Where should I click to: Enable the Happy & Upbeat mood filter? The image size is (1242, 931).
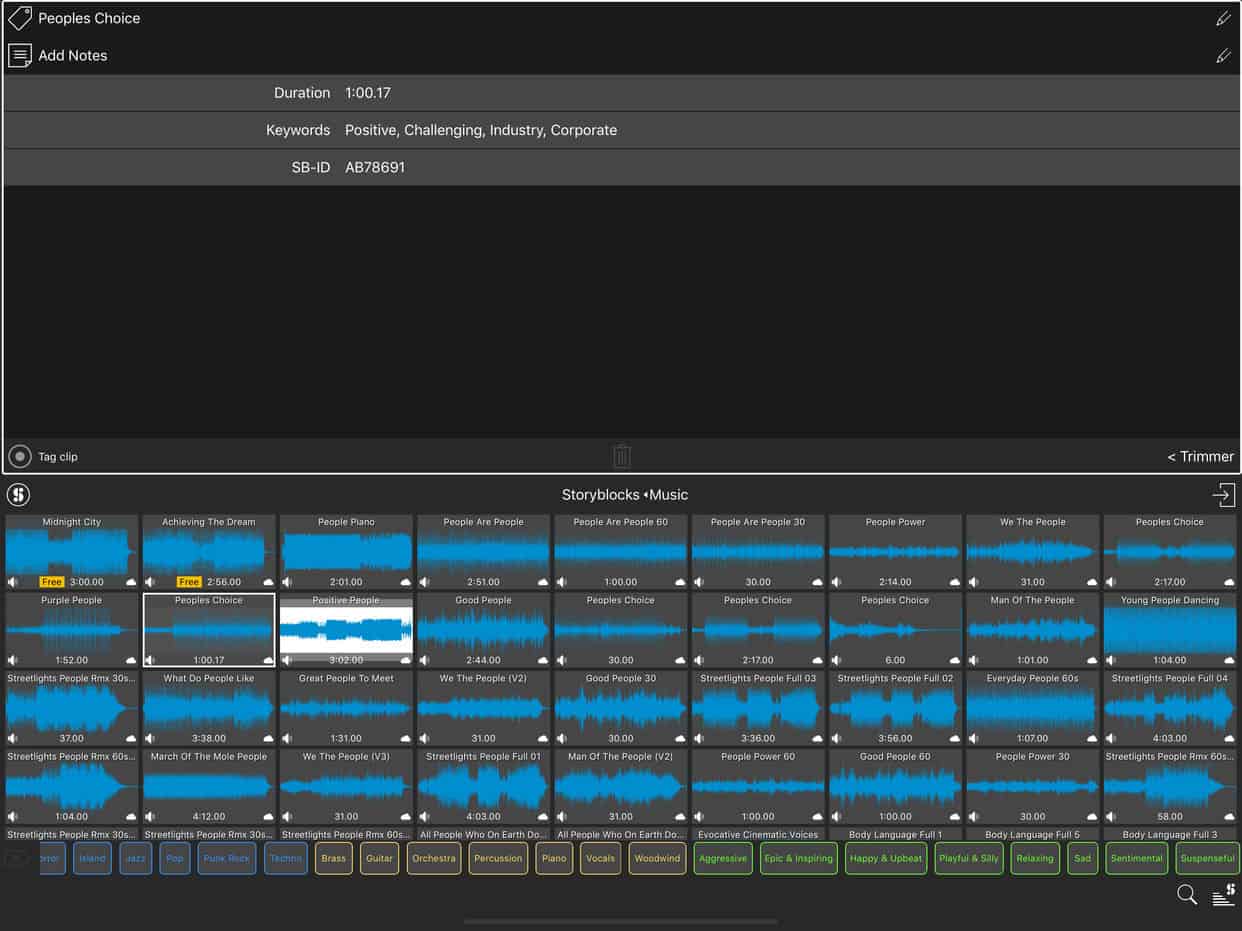point(886,858)
